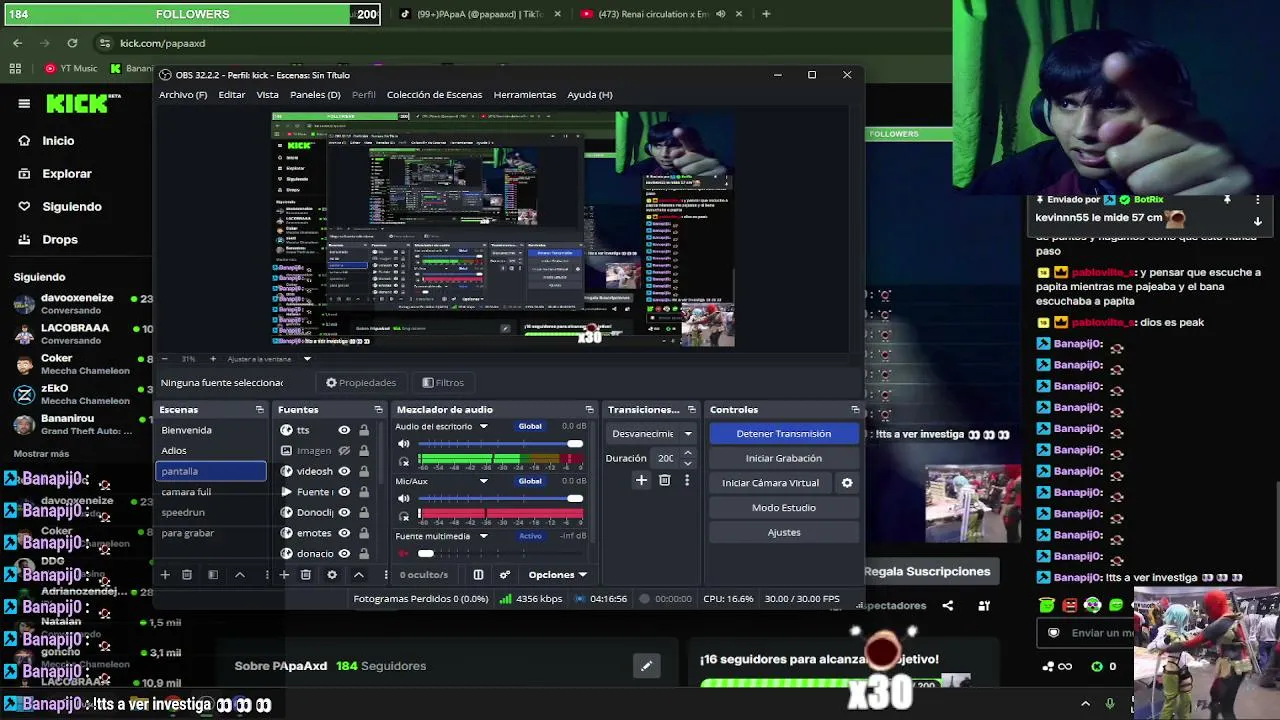Add a new scene in the Escenas panel
This screenshot has height=720, width=1280.
pyautogui.click(x=165, y=575)
